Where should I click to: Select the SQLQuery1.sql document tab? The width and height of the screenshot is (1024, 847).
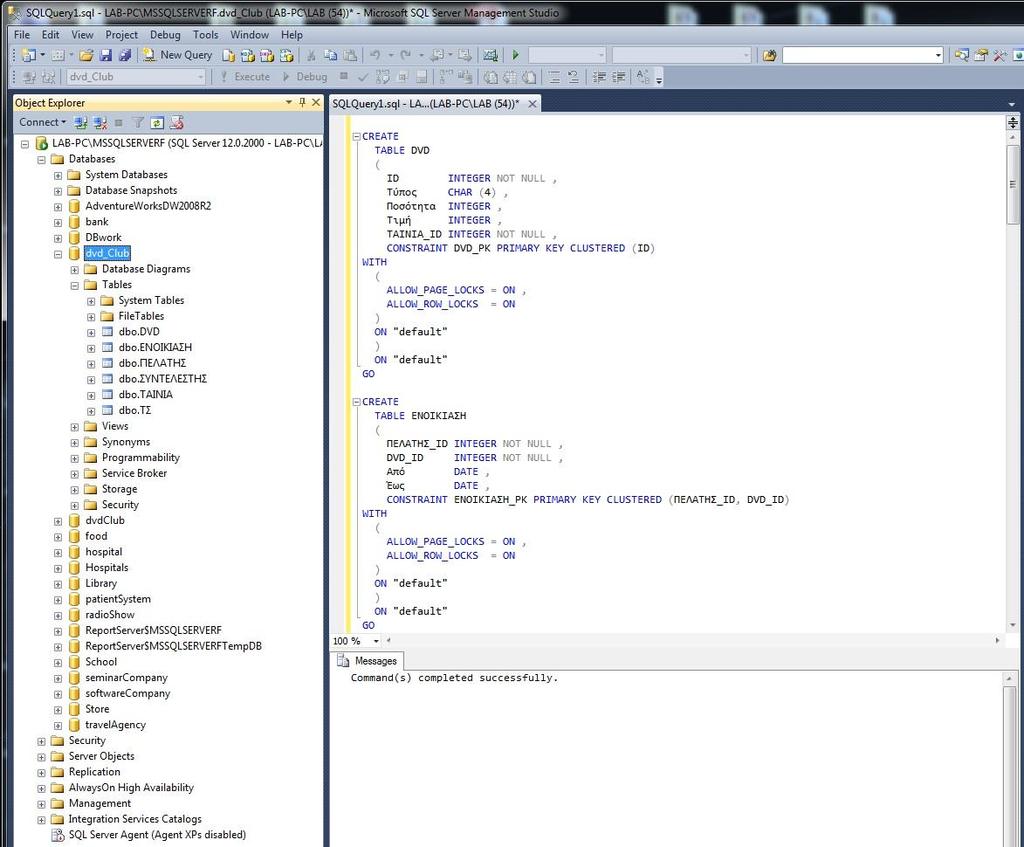point(426,104)
